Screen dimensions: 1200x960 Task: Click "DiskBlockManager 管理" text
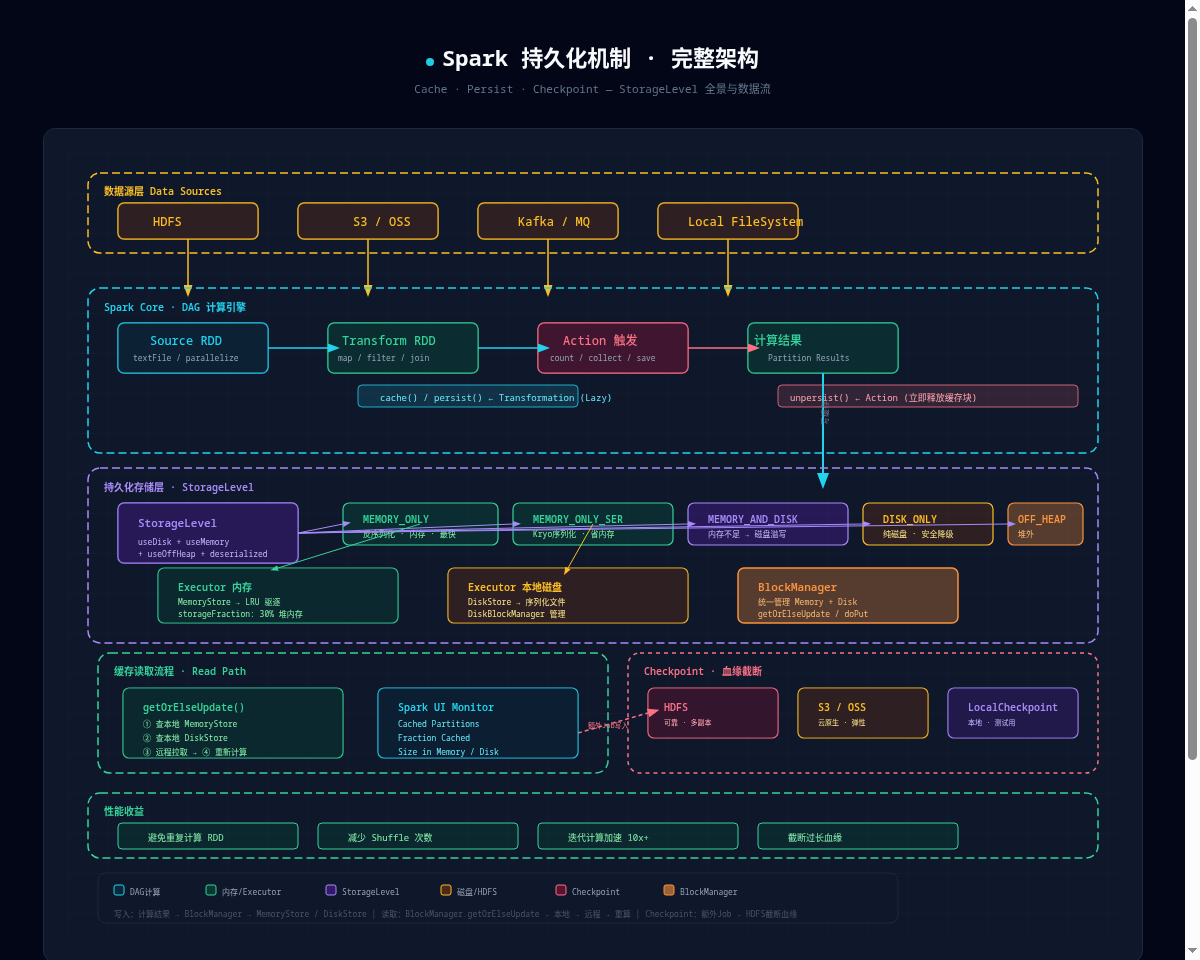(517, 614)
